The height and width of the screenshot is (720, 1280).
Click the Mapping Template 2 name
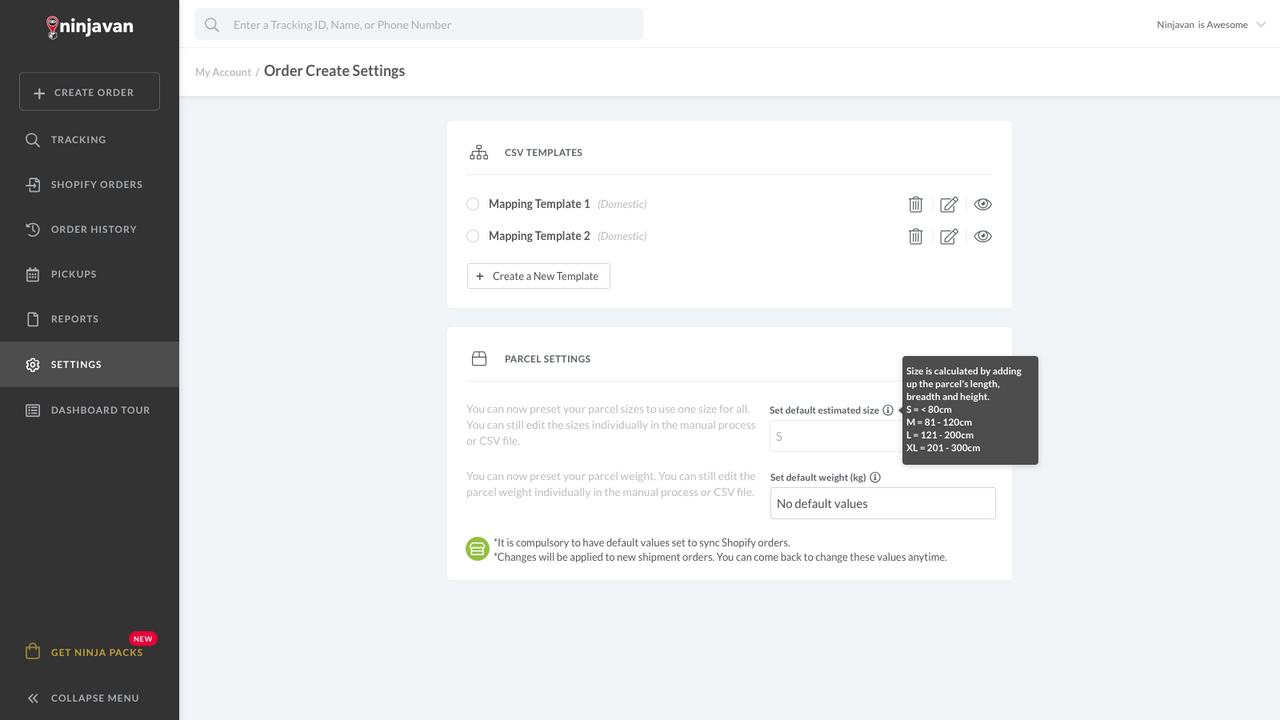pos(539,236)
